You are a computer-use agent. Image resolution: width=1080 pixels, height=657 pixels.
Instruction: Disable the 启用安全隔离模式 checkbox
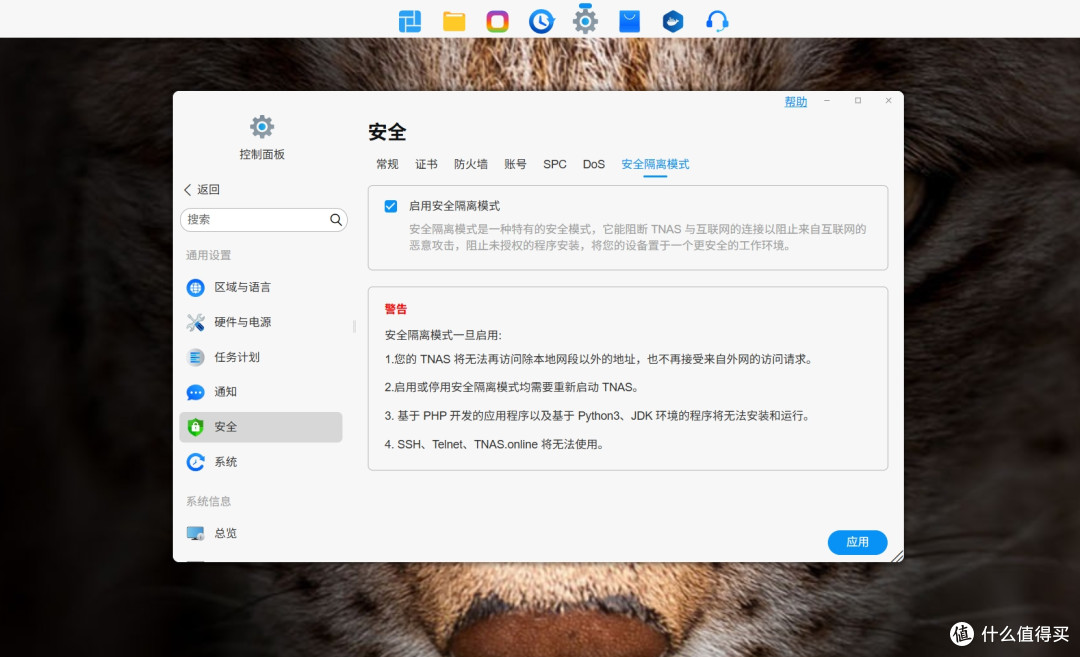pyautogui.click(x=391, y=206)
